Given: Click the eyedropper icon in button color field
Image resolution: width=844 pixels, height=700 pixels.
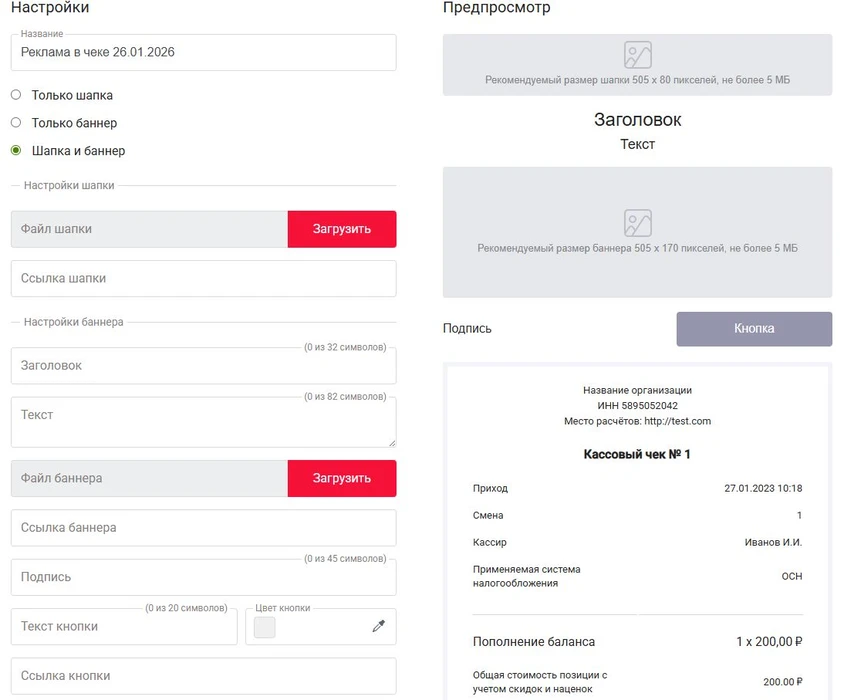Looking at the screenshot, I should [378, 627].
